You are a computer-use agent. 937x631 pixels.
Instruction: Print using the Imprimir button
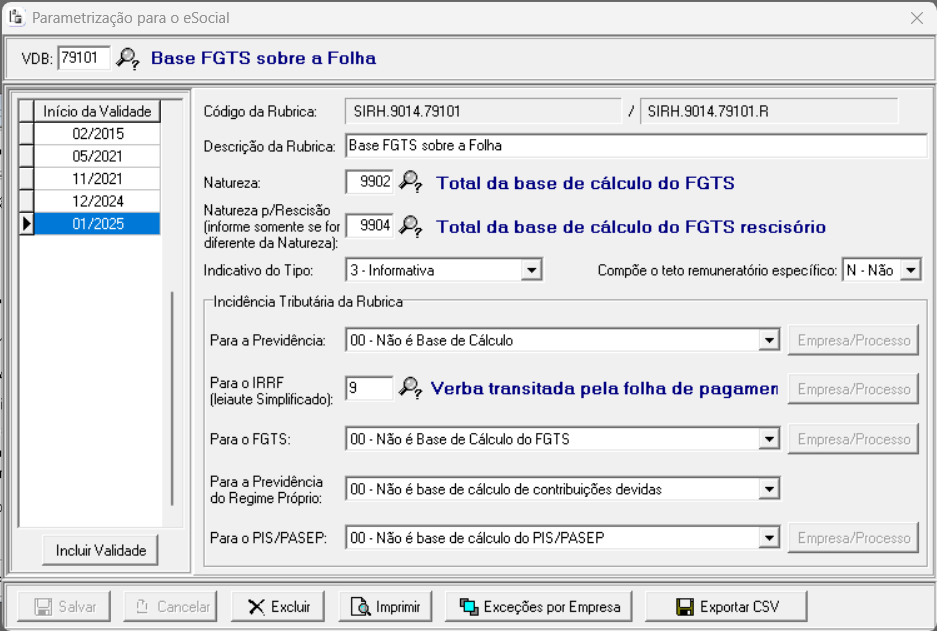click(x=384, y=606)
